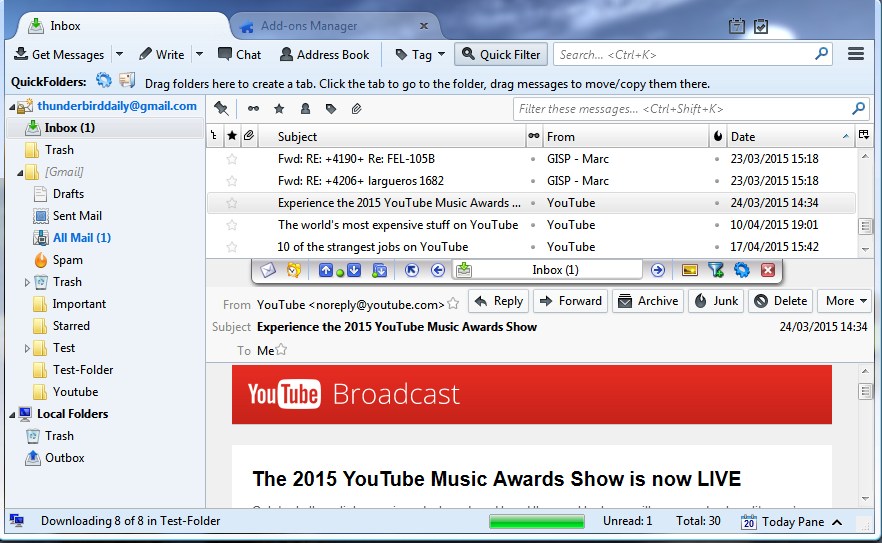Go to next folder right arrow
The width and height of the screenshot is (882, 543).
pyautogui.click(x=658, y=270)
